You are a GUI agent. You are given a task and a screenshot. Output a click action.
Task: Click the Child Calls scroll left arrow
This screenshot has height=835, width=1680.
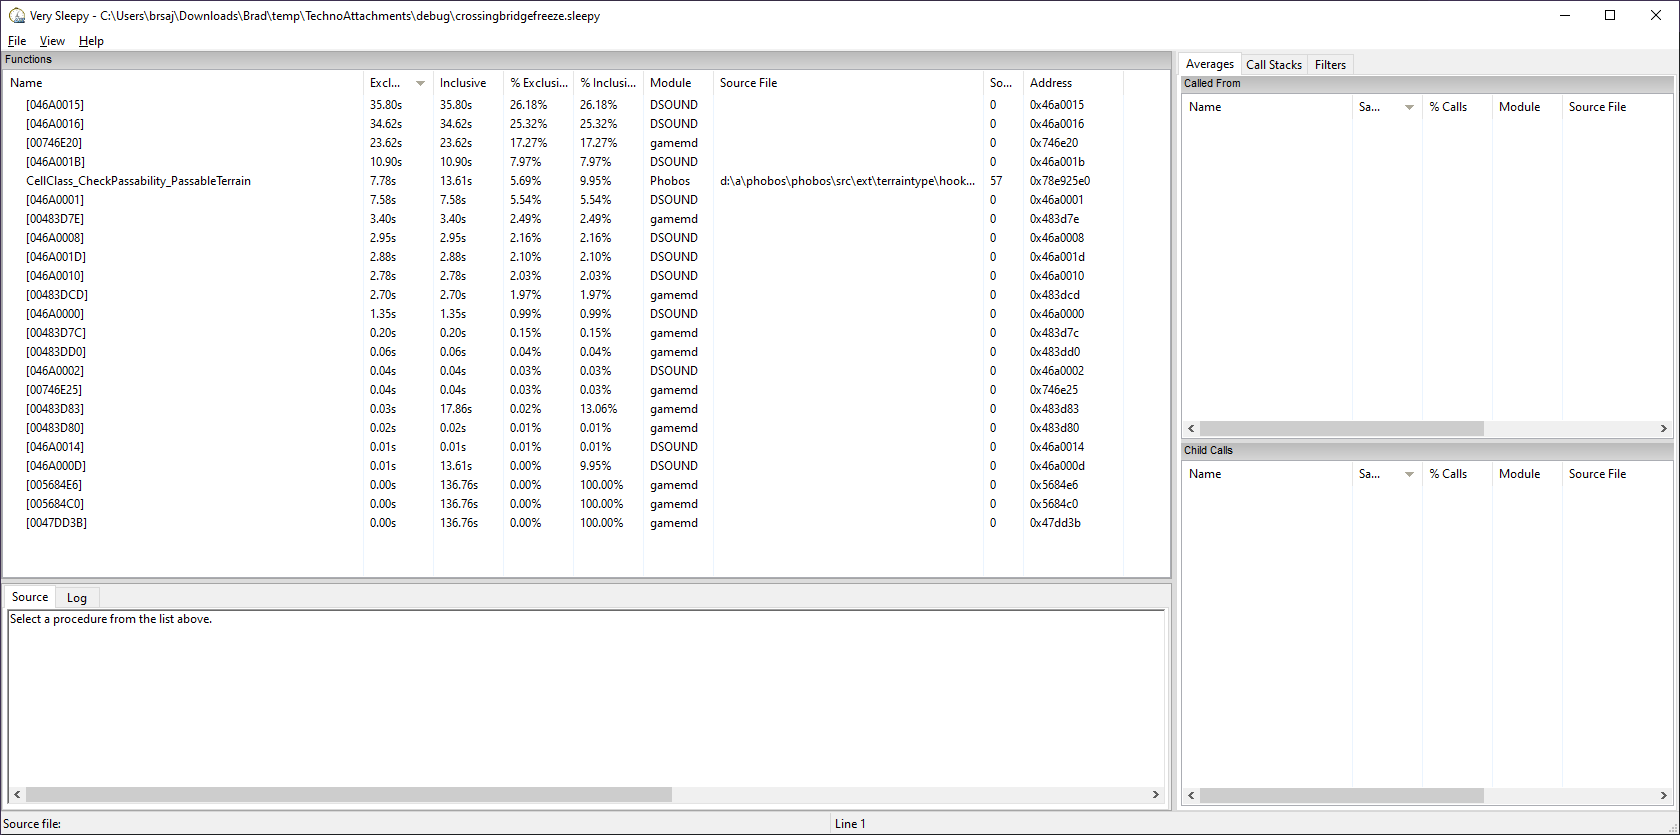(1191, 796)
